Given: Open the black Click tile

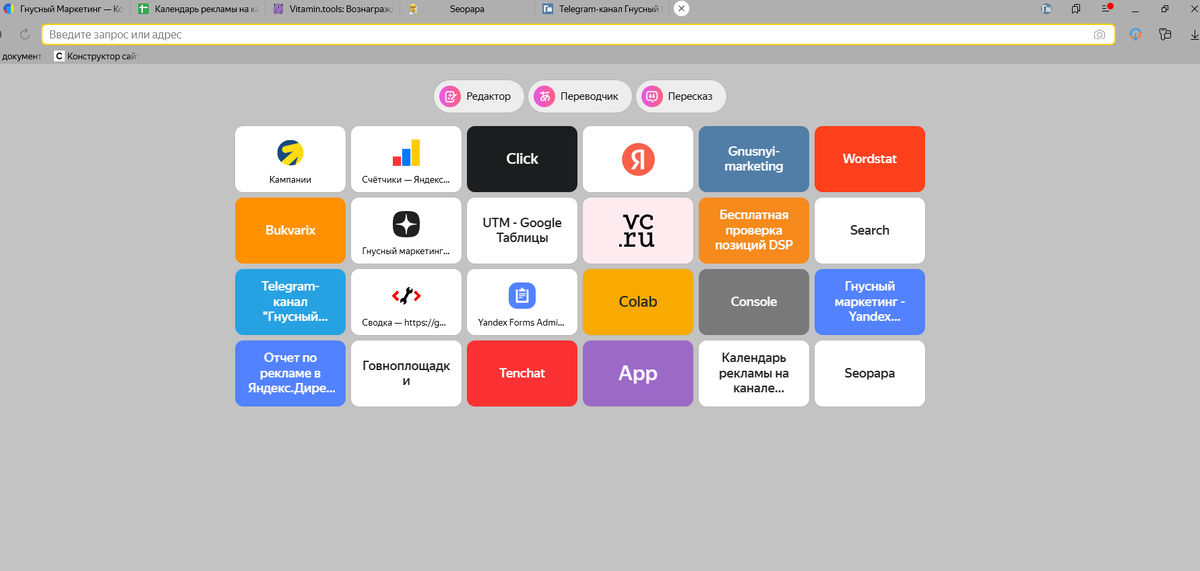Looking at the screenshot, I should point(522,159).
